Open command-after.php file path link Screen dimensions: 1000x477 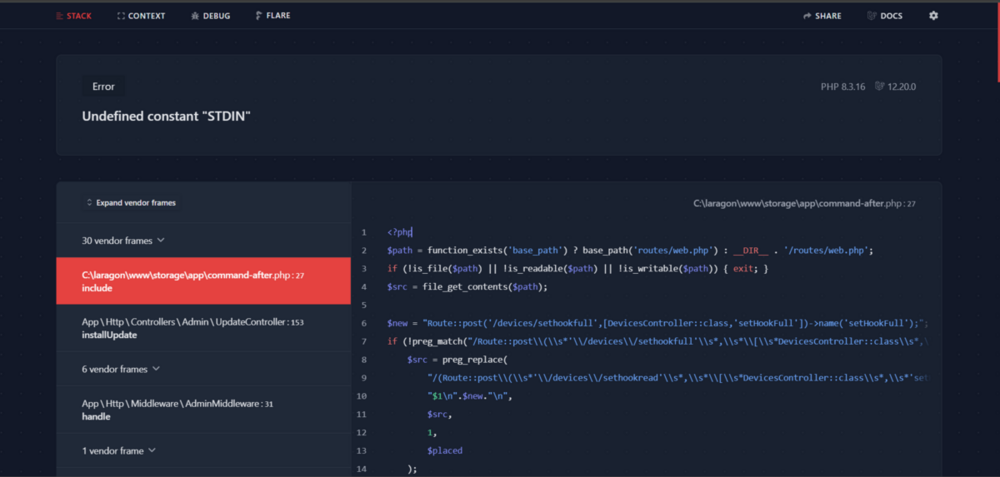pos(804,203)
